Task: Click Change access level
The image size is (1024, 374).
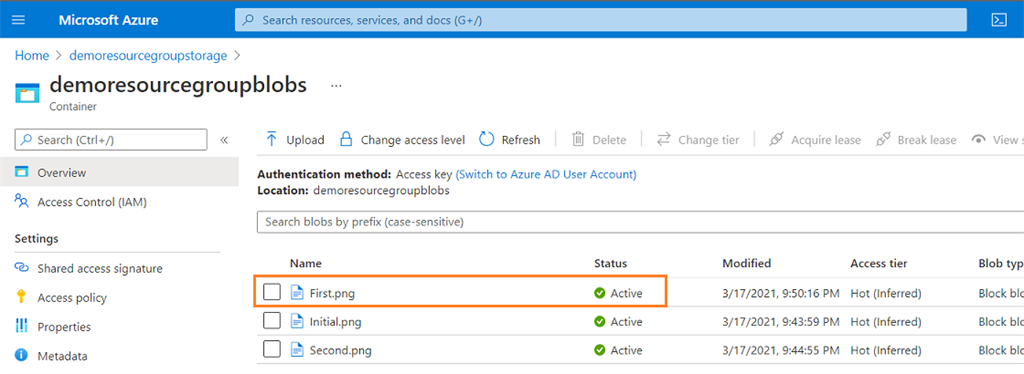Action: click(x=402, y=140)
